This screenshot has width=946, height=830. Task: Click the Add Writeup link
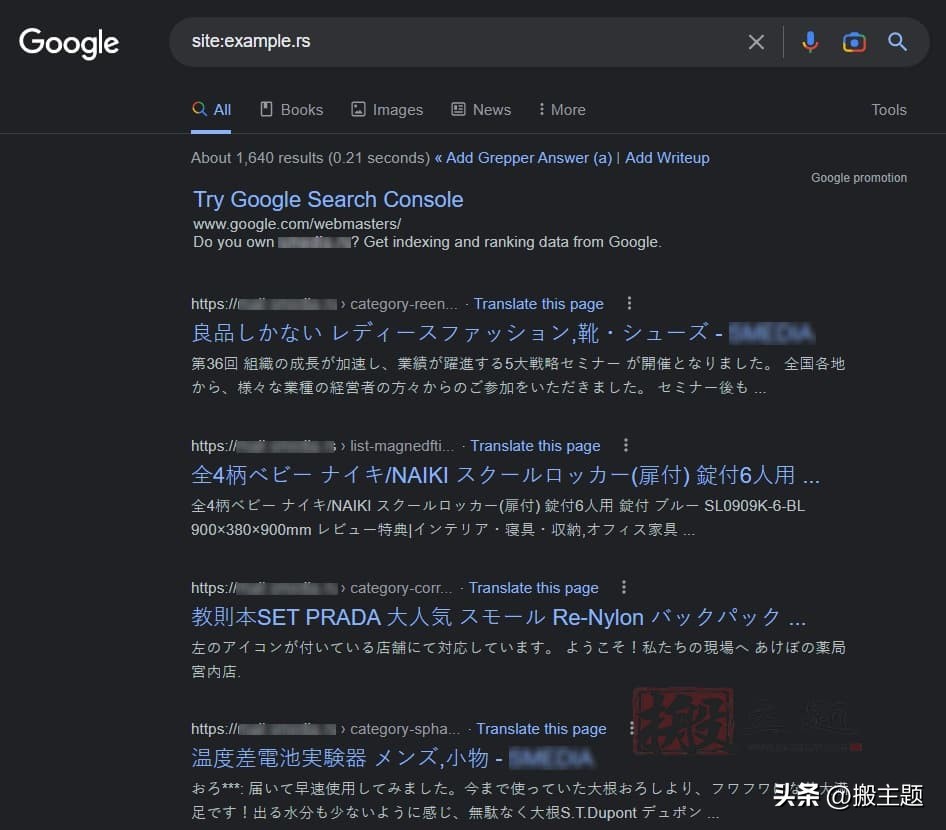click(667, 157)
